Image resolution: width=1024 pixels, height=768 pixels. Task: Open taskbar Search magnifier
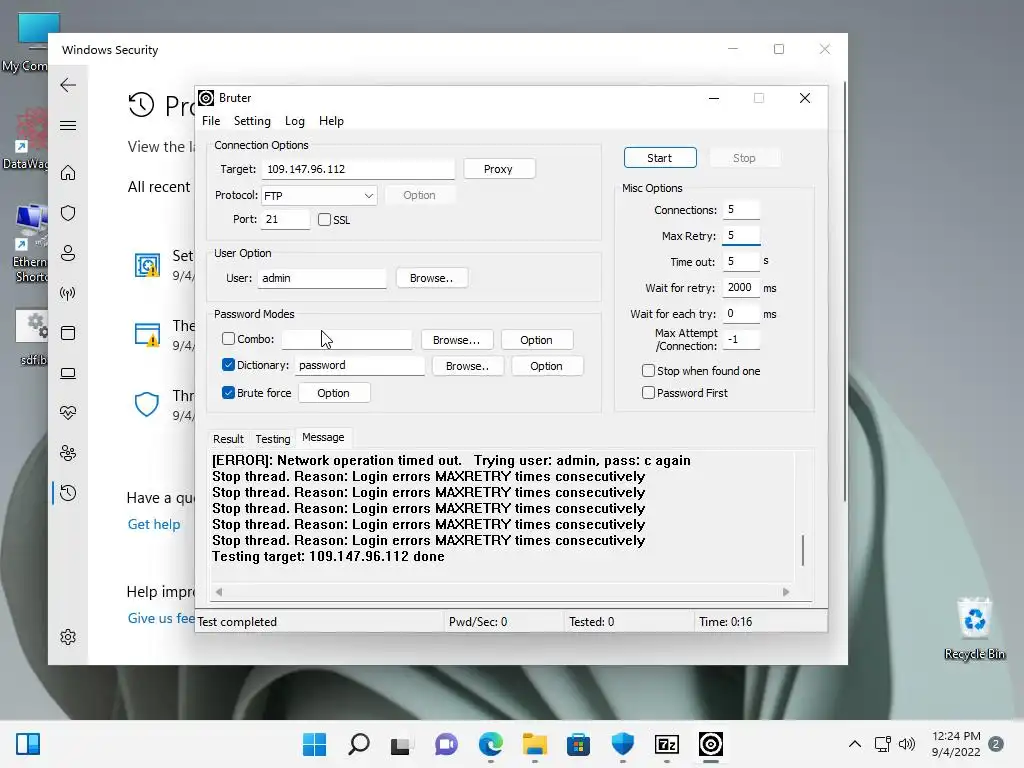(359, 744)
